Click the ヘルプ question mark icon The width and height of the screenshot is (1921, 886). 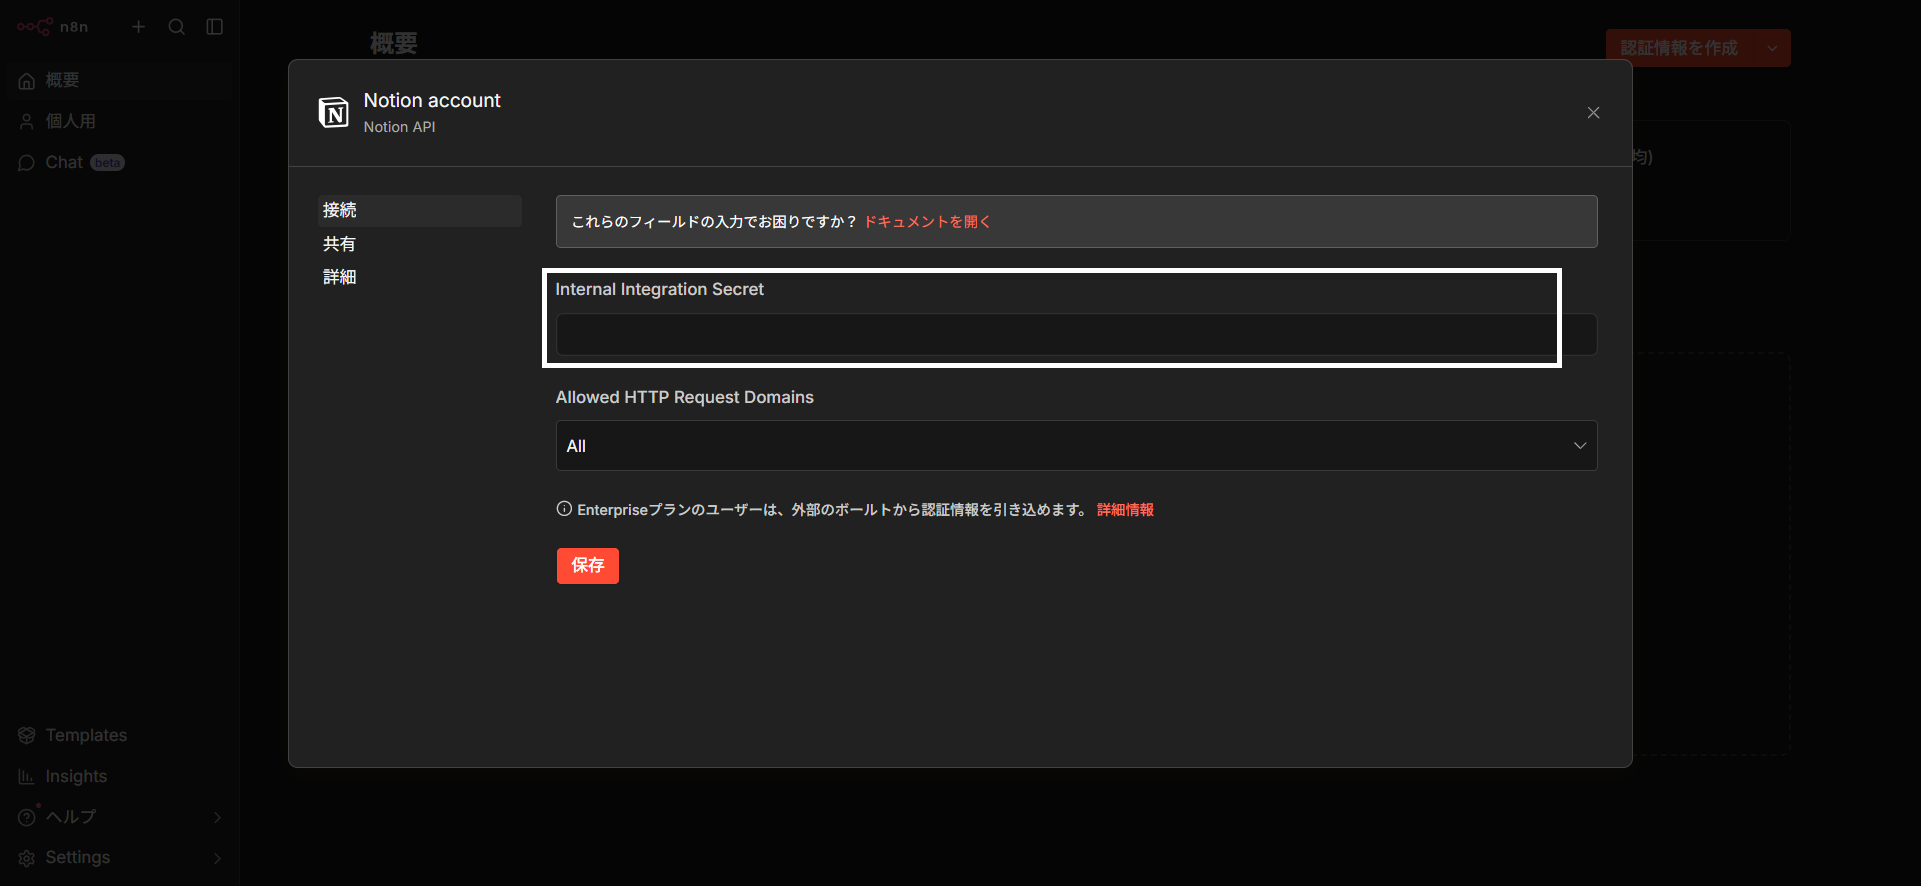pyautogui.click(x=27, y=817)
